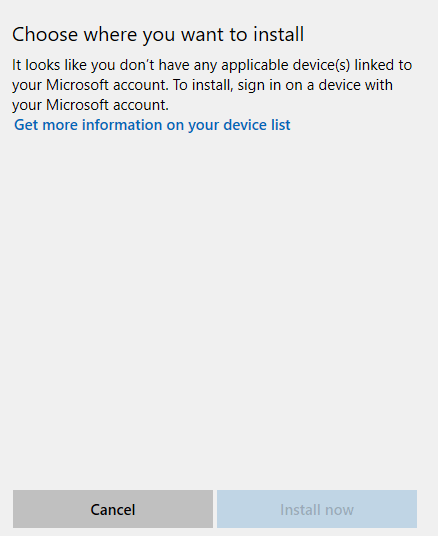
Task: Click the empty device list area
Action: (x=219, y=308)
